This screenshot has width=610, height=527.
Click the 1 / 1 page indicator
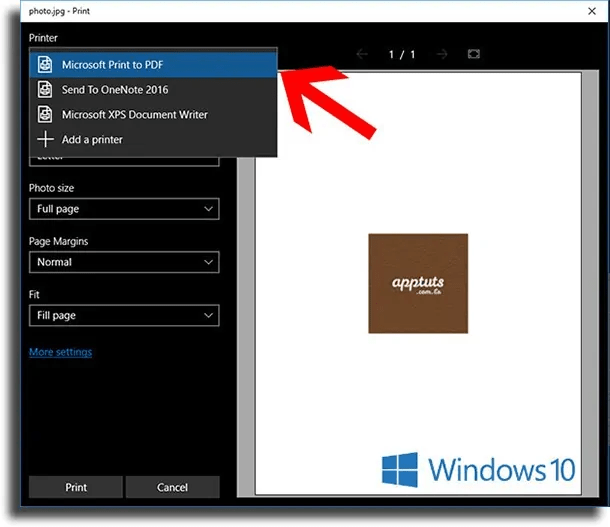coord(402,54)
